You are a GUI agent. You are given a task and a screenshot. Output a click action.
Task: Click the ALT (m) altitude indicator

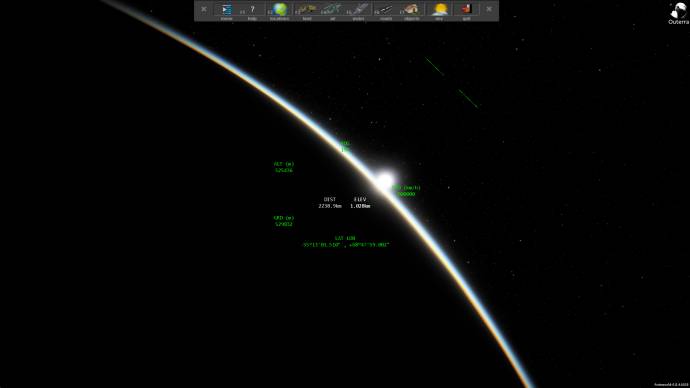(284, 167)
